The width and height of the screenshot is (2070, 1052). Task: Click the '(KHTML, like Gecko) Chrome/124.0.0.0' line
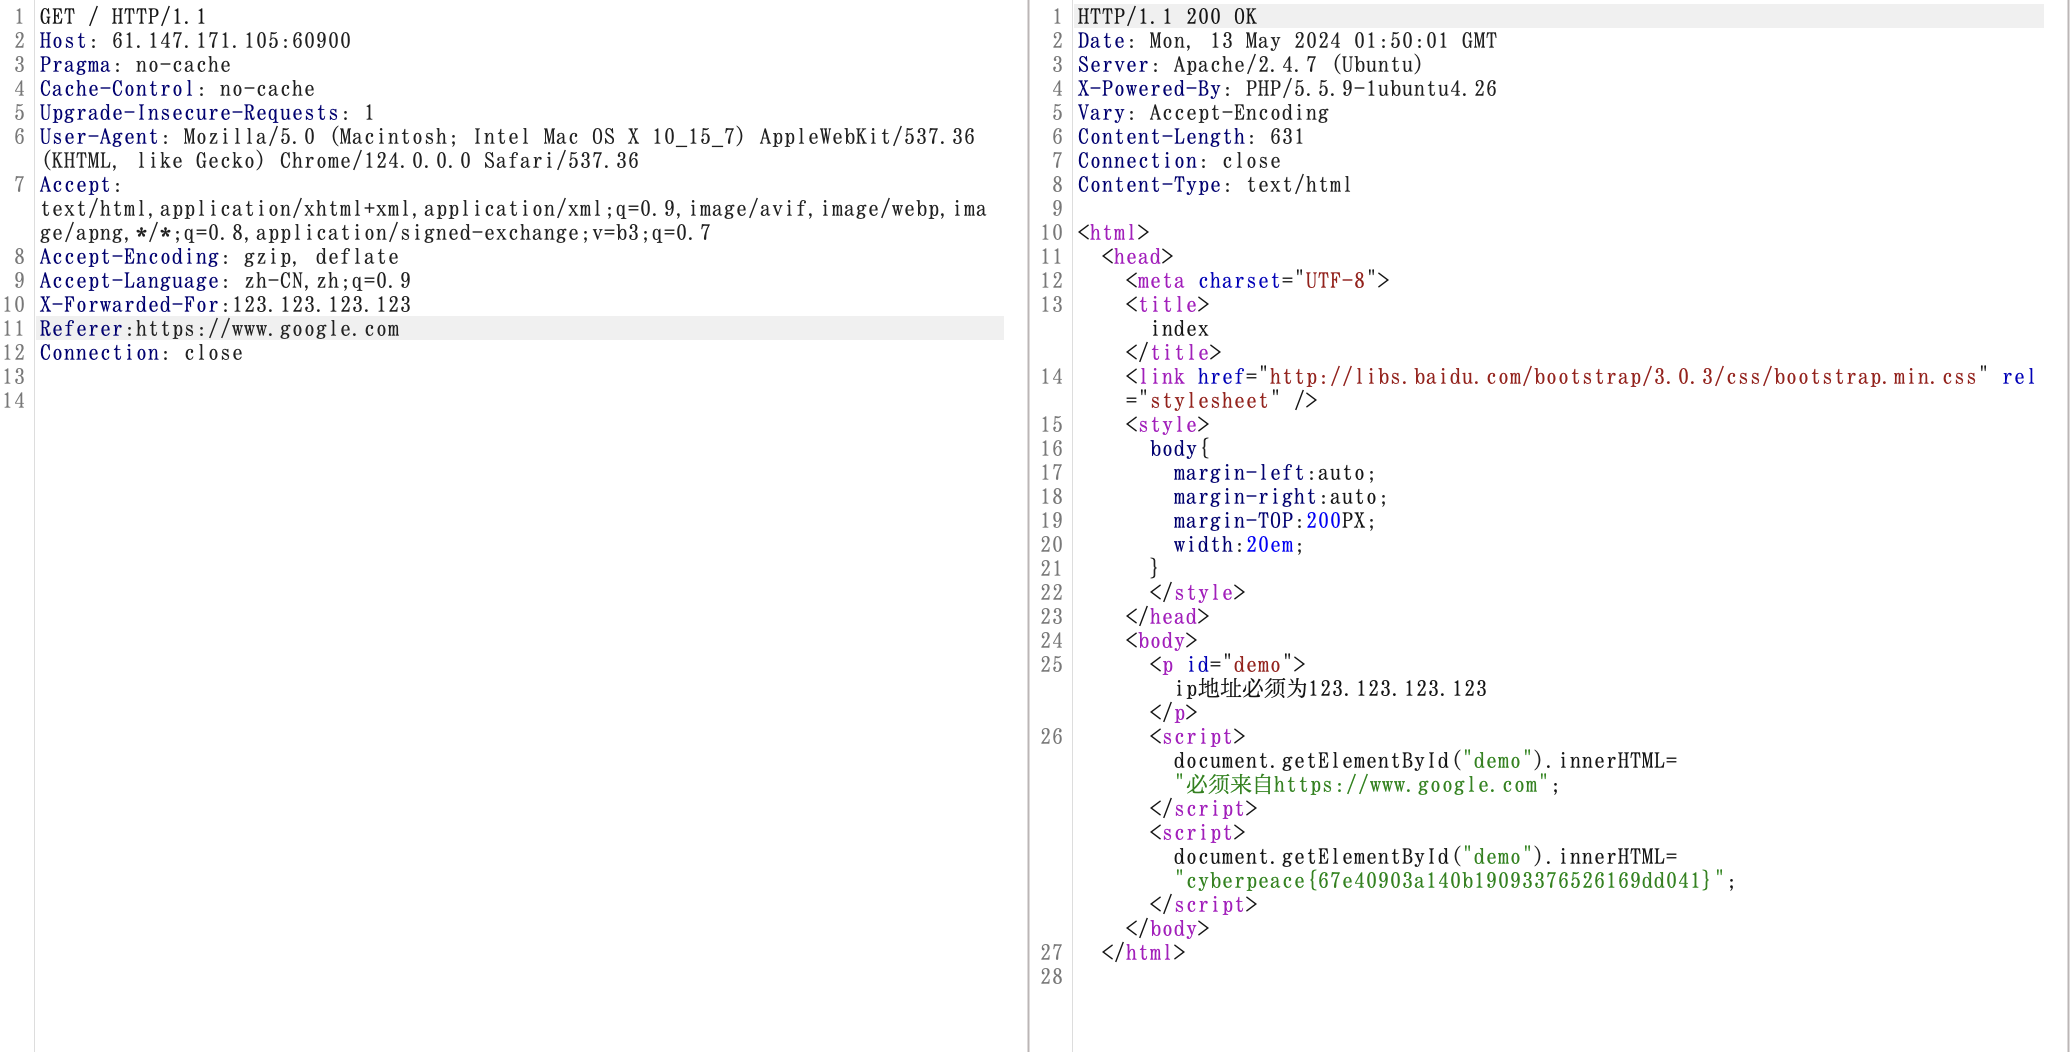coord(339,161)
